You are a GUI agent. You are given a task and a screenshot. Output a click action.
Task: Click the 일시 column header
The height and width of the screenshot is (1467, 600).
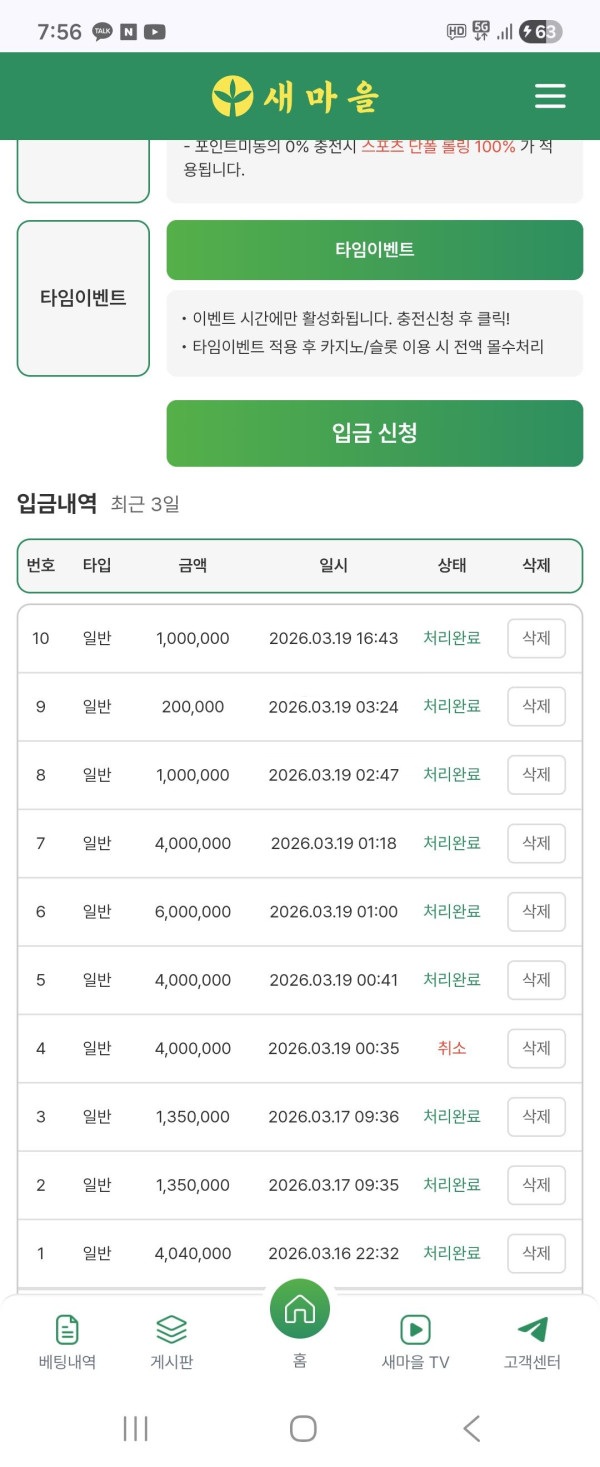(x=333, y=565)
